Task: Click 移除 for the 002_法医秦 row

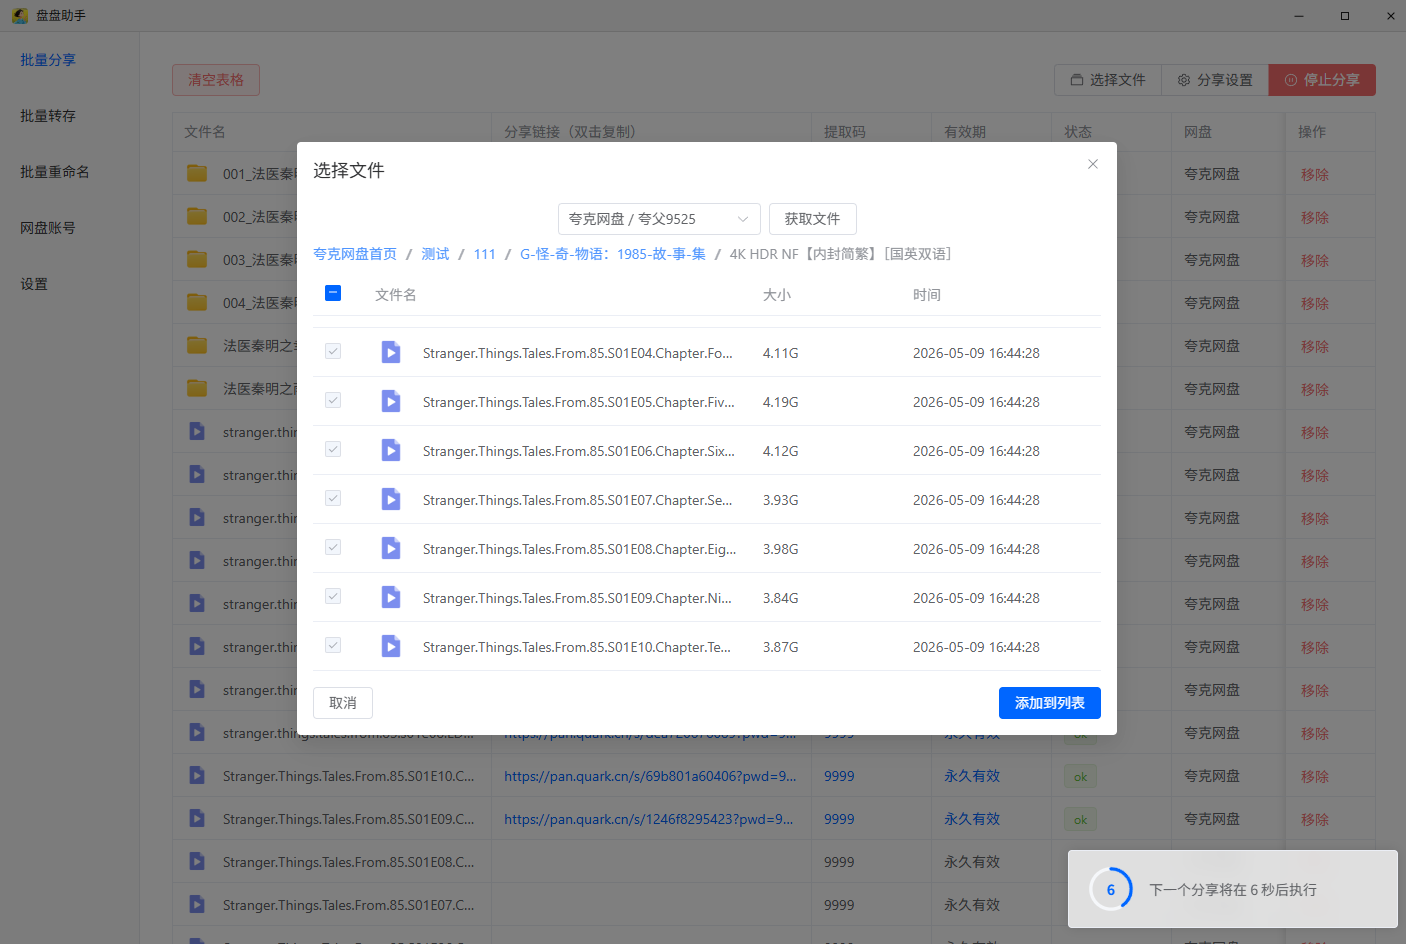Action: click(x=1315, y=218)
